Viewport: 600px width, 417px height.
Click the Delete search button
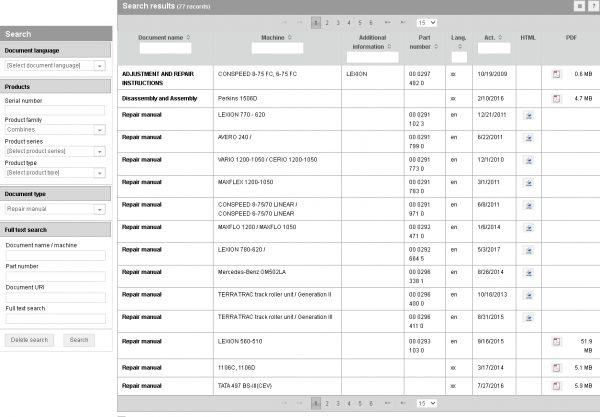[x=29, y=340]
